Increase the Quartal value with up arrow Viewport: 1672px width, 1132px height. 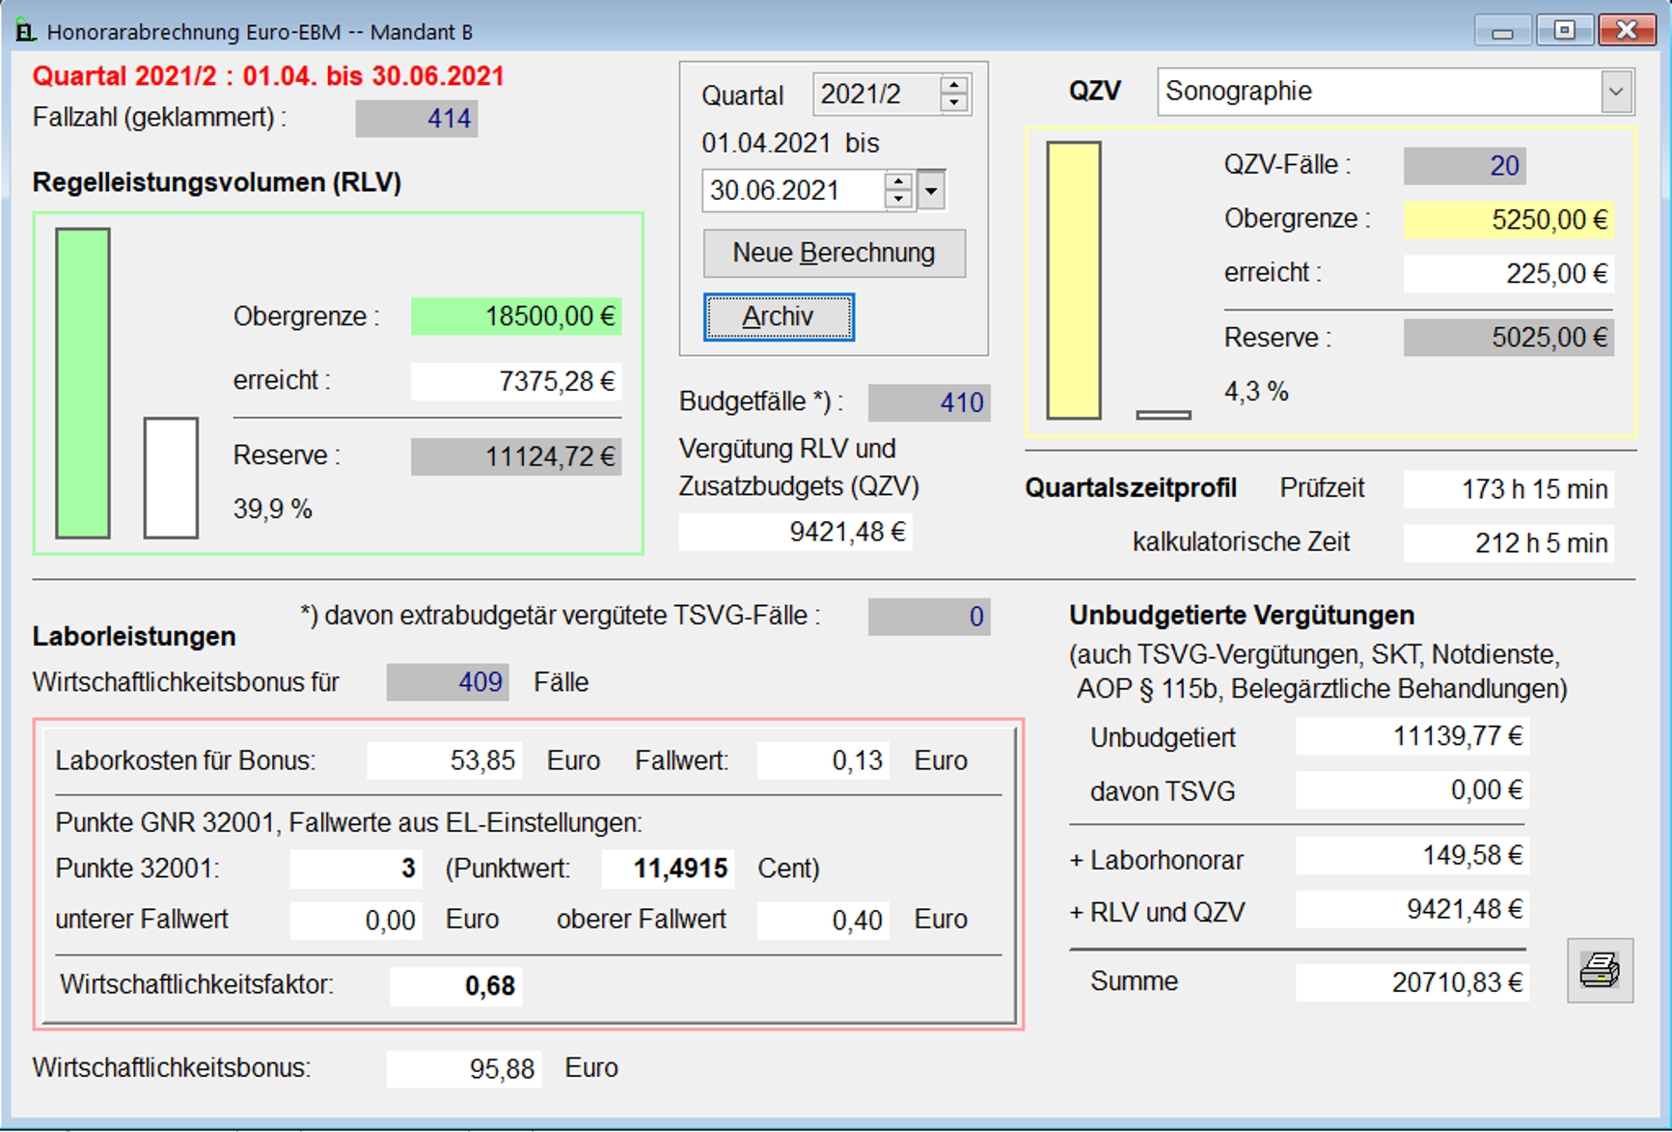pyautogui.click(x=954, y=86)
